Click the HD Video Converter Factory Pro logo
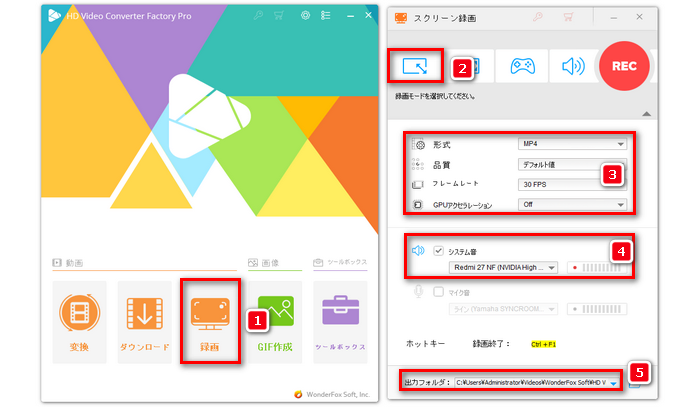The width and height of the screenshot is (700, 407). point(54,16)
